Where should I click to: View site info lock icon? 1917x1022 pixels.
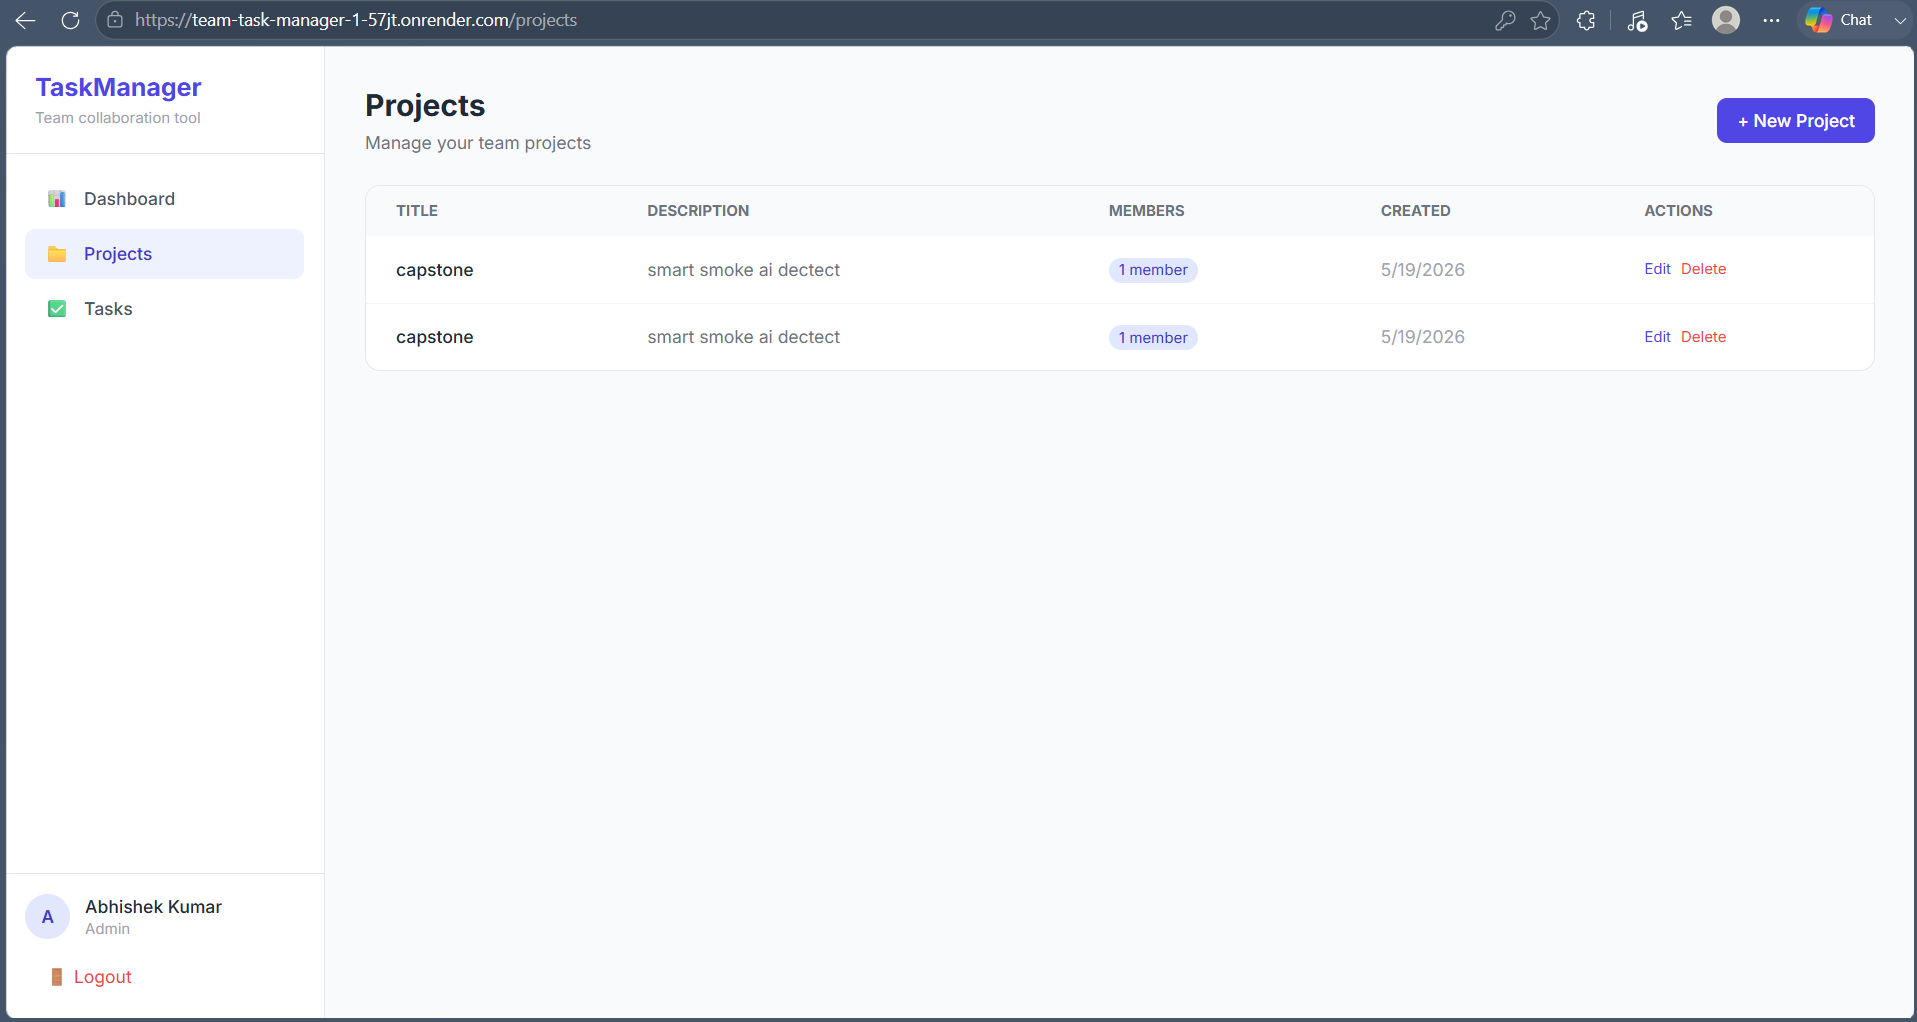click(x=115, y=20)
